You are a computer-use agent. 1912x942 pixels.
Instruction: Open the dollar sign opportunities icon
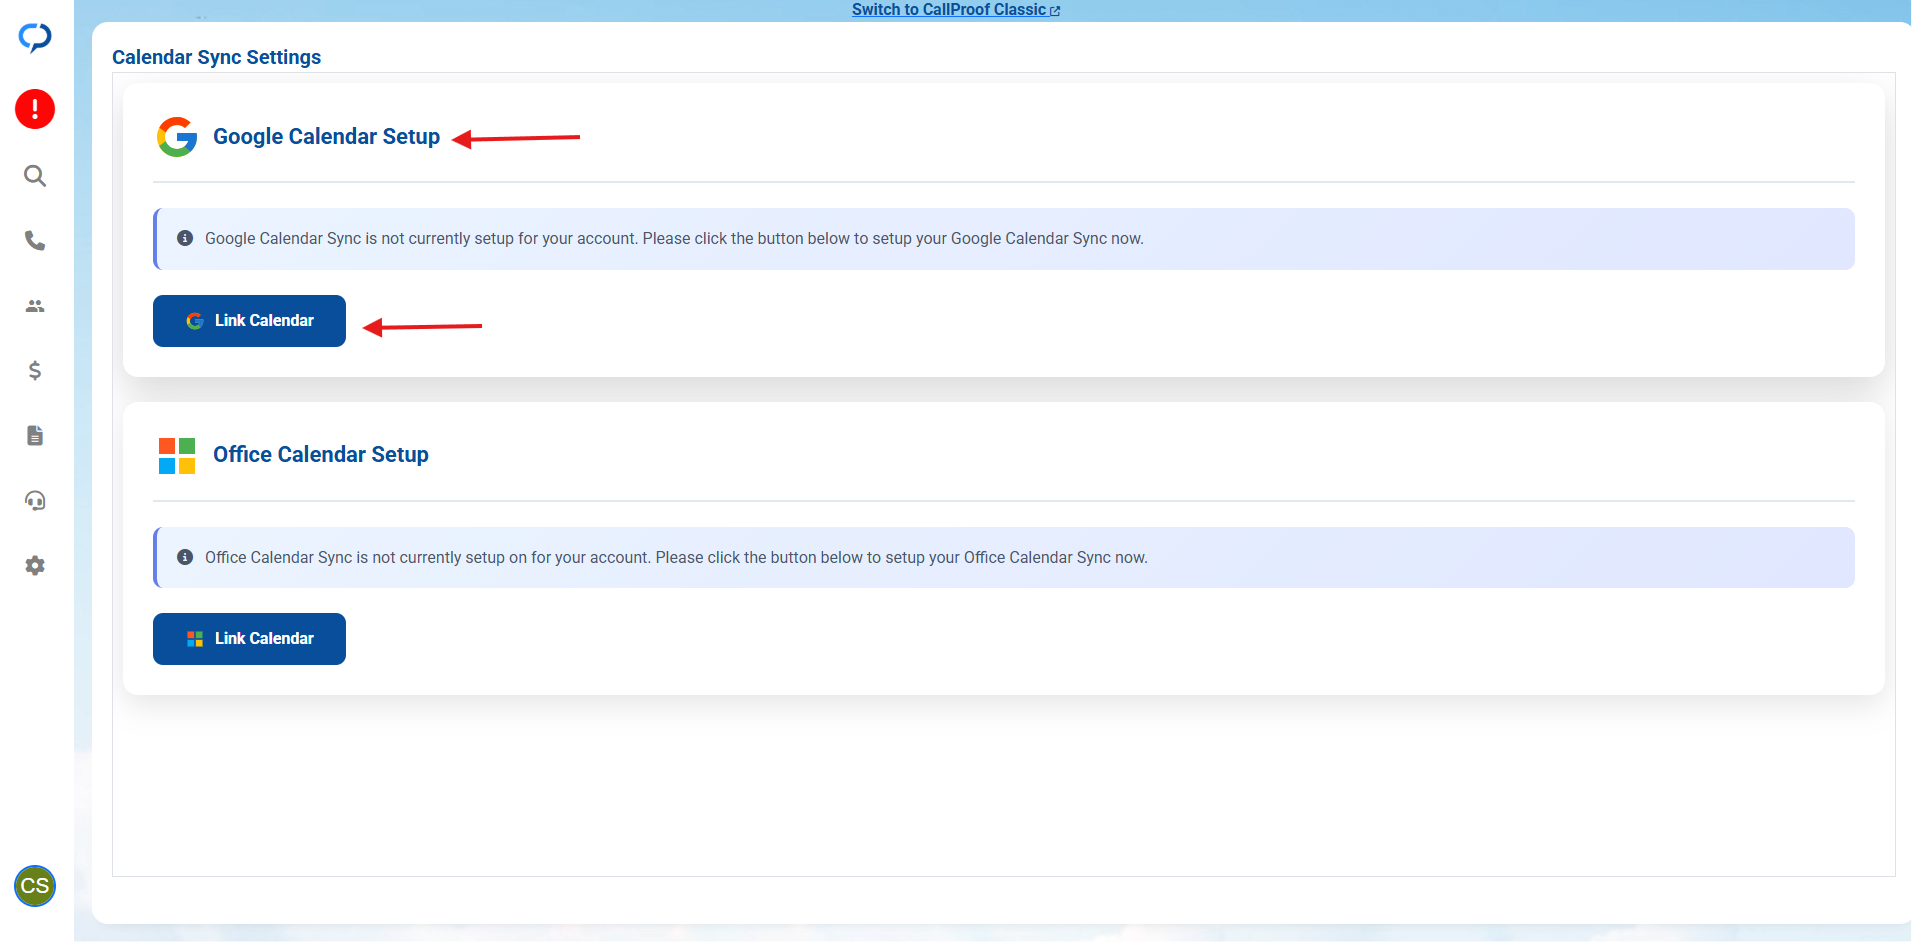click(x=35, y=371)
